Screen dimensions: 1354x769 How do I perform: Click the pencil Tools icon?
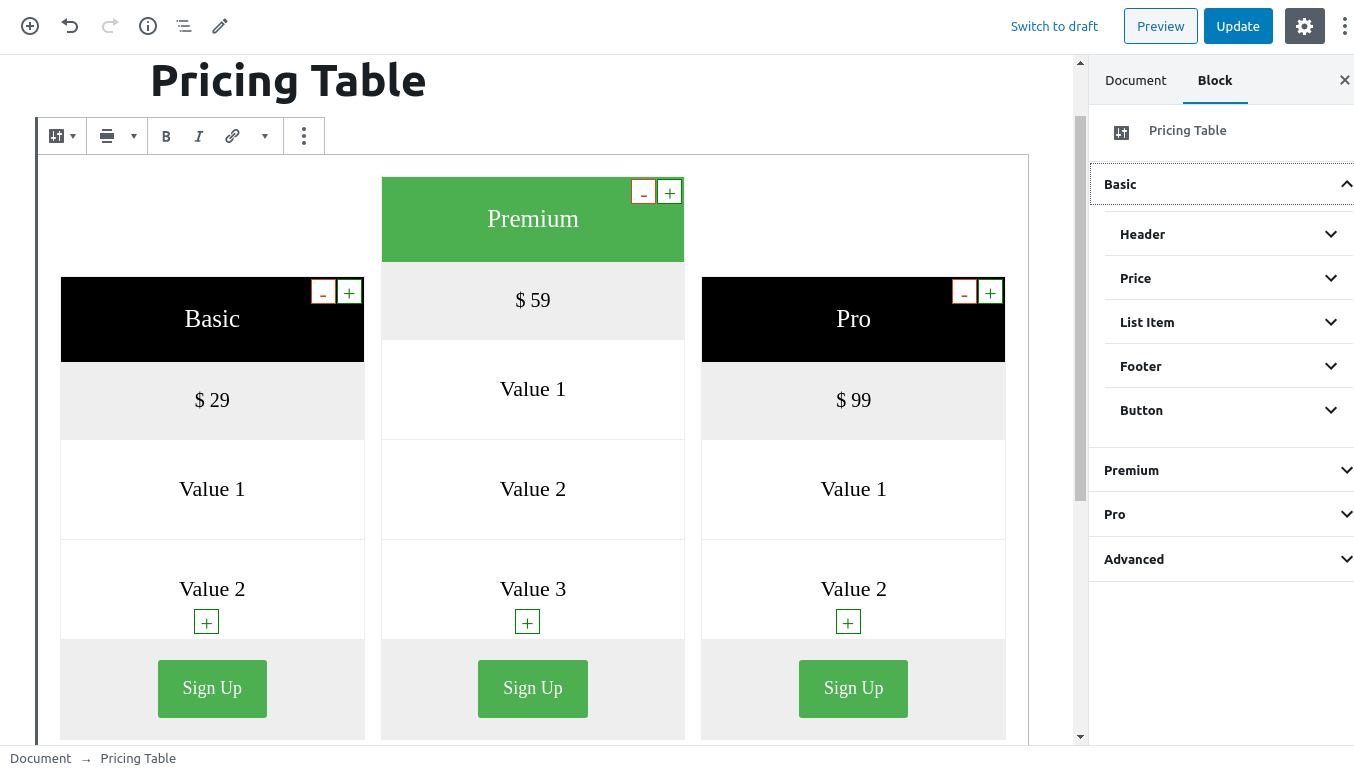point(220,26)
